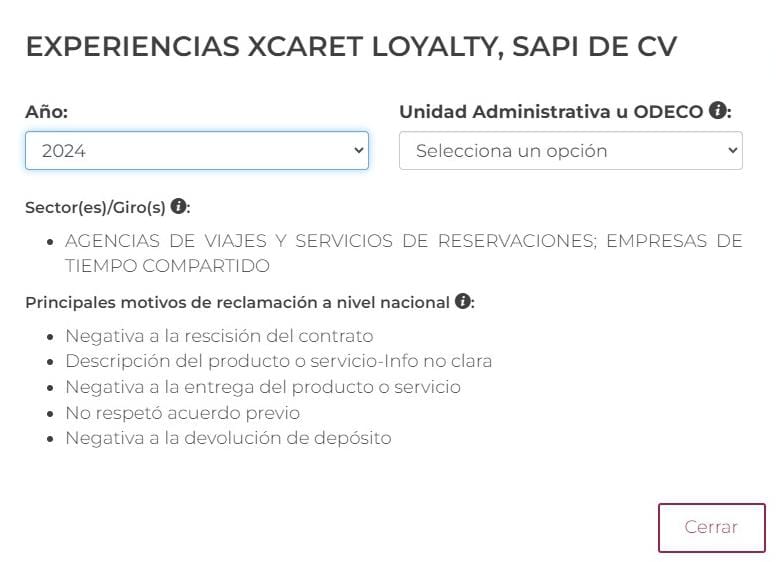Image resolution: width=776 pixels, height=562 pixels.
Task: Click 'Descripción del producto o servicio-Info no clara'
Action: (278, 361)
